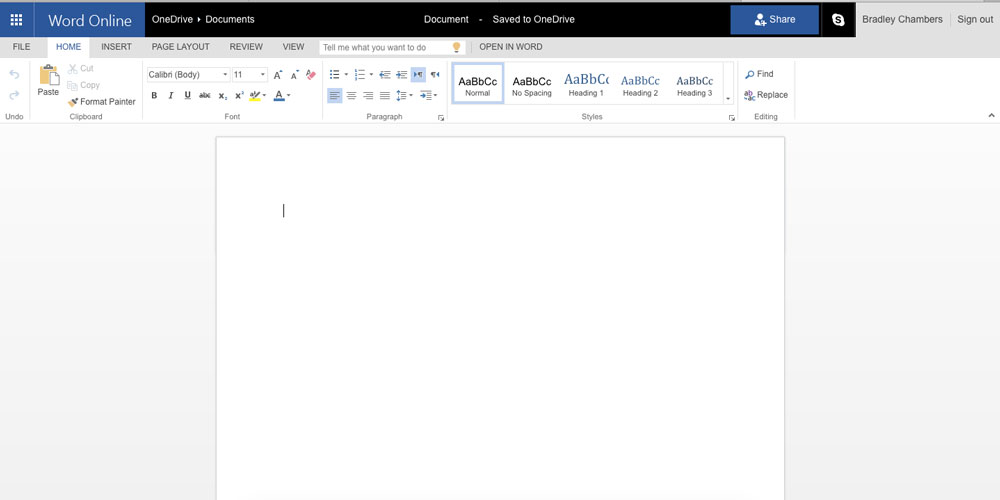Decrease the paragraph indent

click(385, 75)
